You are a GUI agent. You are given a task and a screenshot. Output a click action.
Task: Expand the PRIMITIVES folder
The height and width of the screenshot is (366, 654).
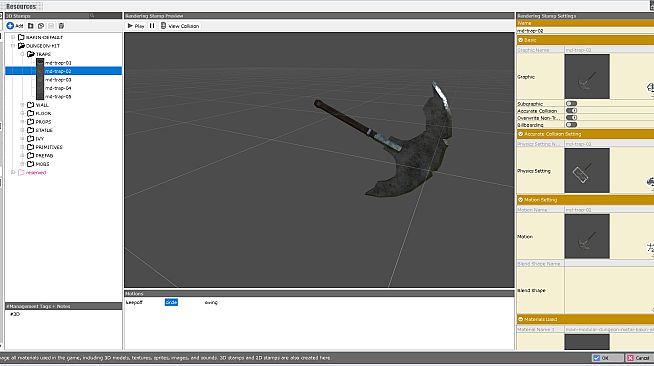(x=22, y=147)
